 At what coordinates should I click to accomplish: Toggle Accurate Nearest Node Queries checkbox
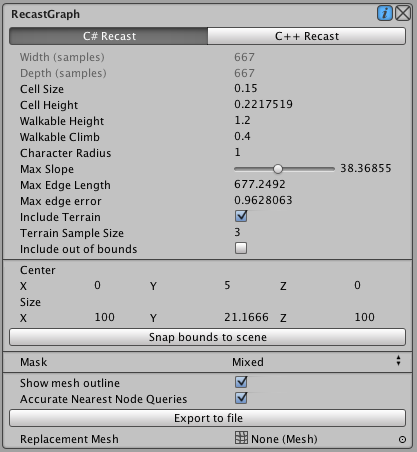pyautogui.click(x=241, y=398)
